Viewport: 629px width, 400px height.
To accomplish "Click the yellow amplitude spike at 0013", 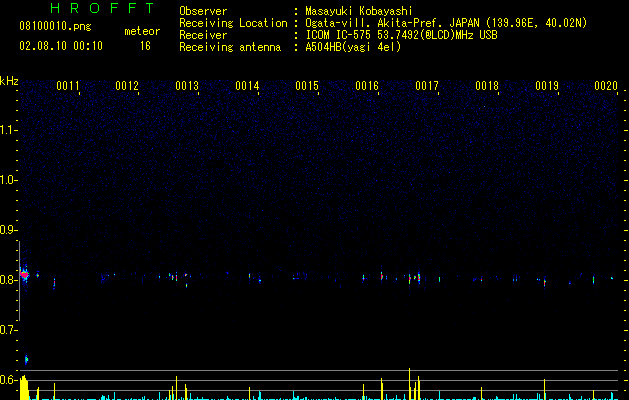I will click(177, 388).
